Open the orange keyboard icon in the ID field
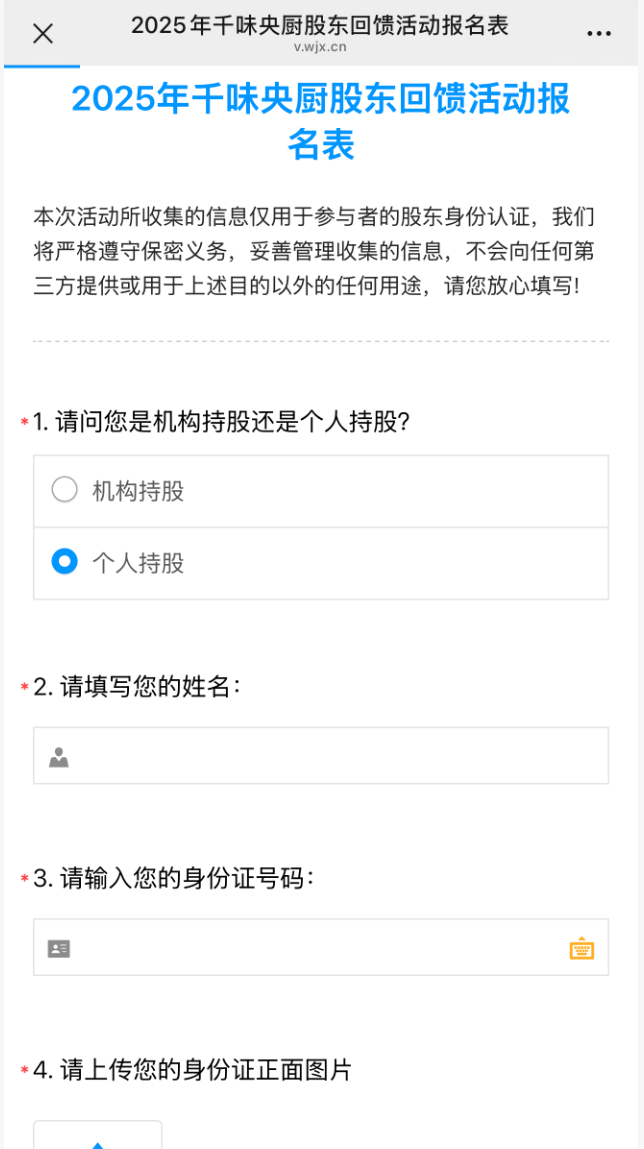Image resolution: width=644 pixels, height=1149 pixels. [x=582, y=948]
